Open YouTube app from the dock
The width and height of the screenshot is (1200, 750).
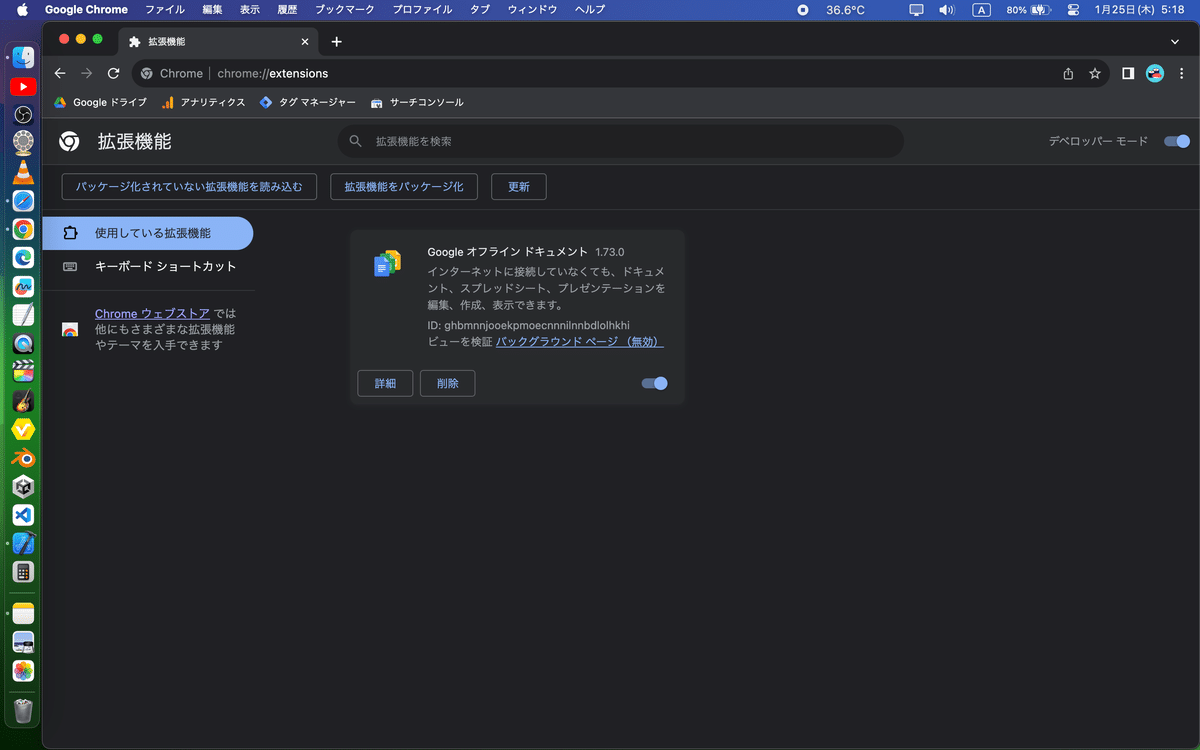click(x=24, y=87)
